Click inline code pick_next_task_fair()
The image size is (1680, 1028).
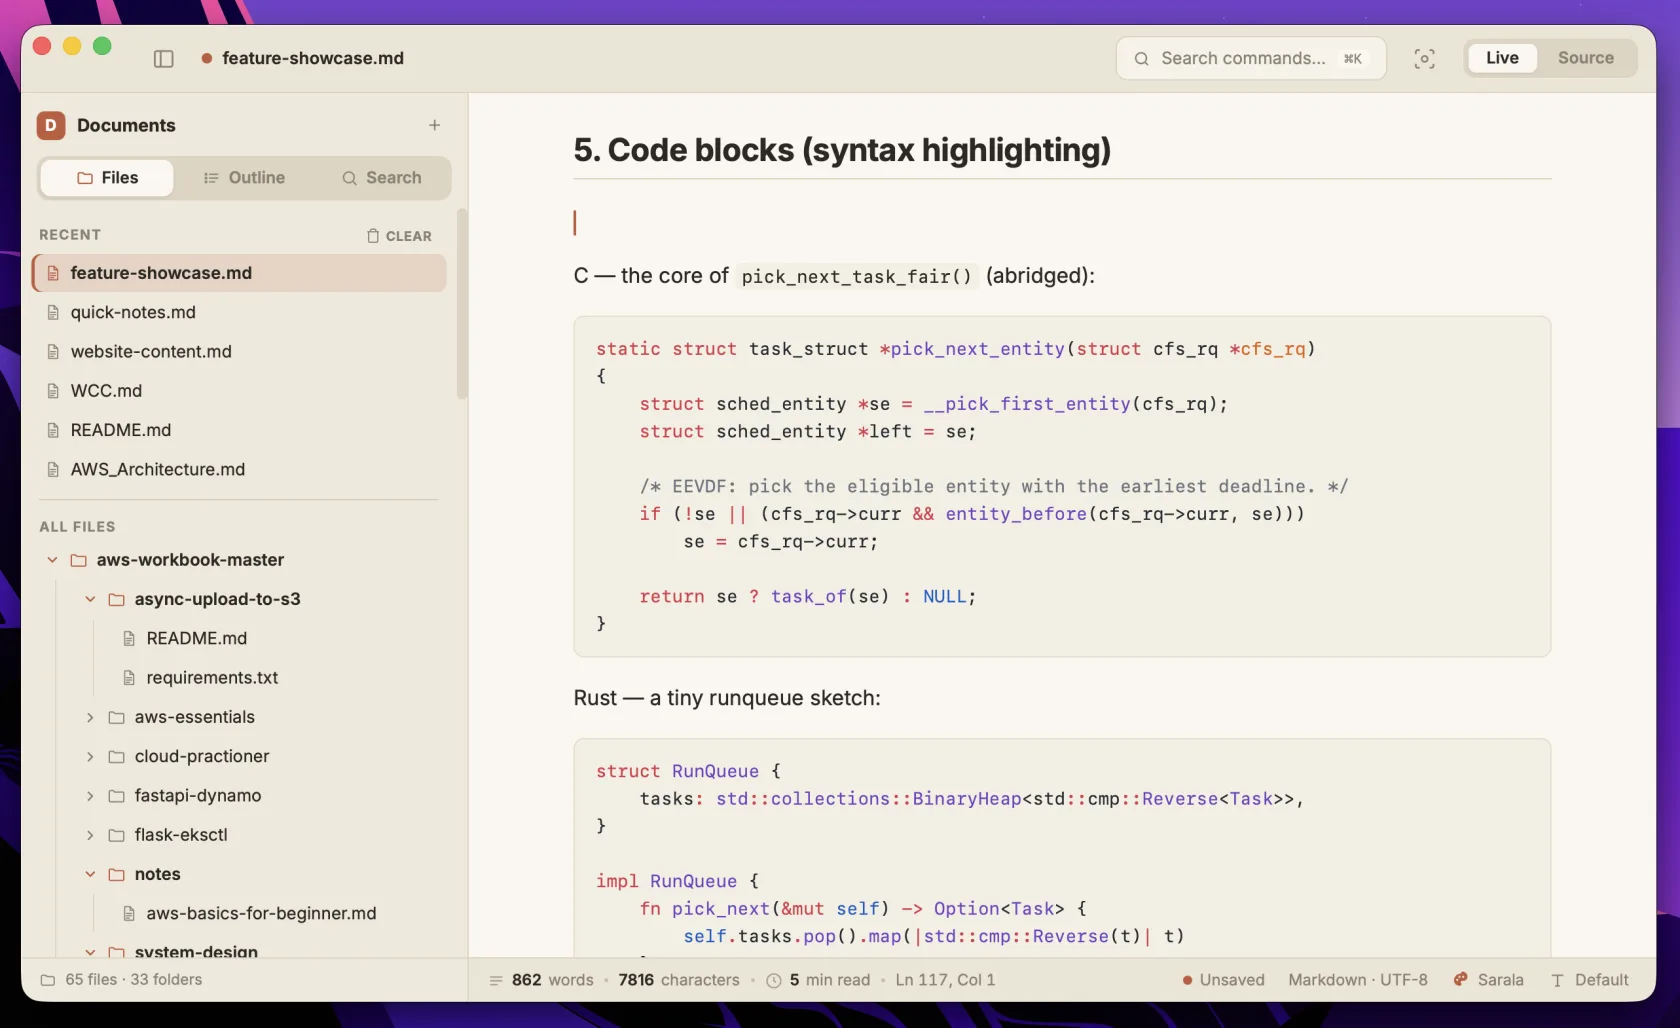pyautogui.click(x=856, y=277)
